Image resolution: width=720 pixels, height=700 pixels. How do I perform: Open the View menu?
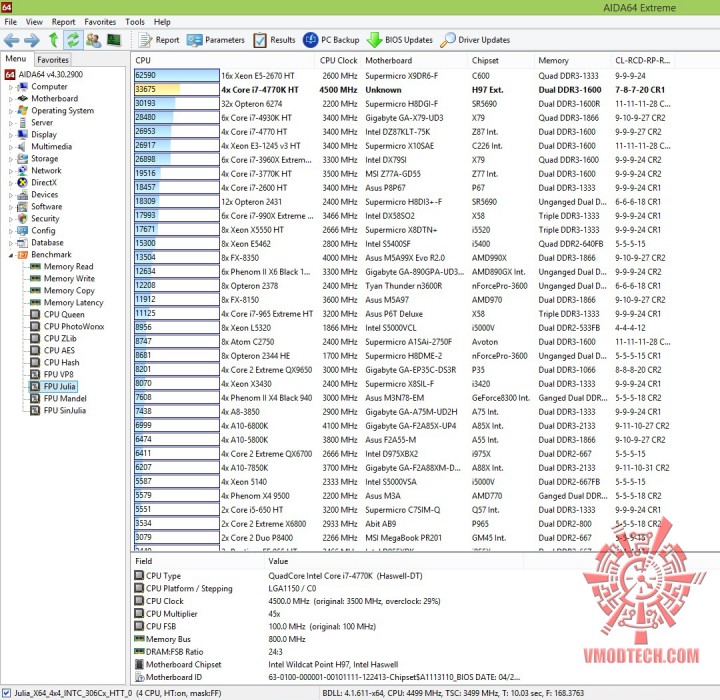click(x=34, y=22)
